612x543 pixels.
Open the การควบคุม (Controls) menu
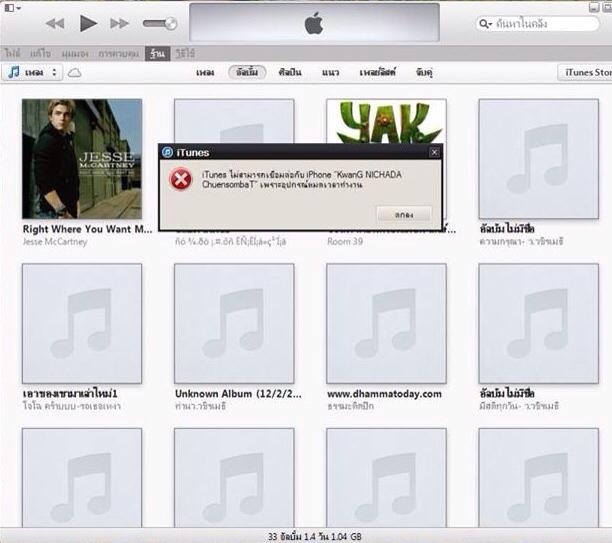point(118,53)
